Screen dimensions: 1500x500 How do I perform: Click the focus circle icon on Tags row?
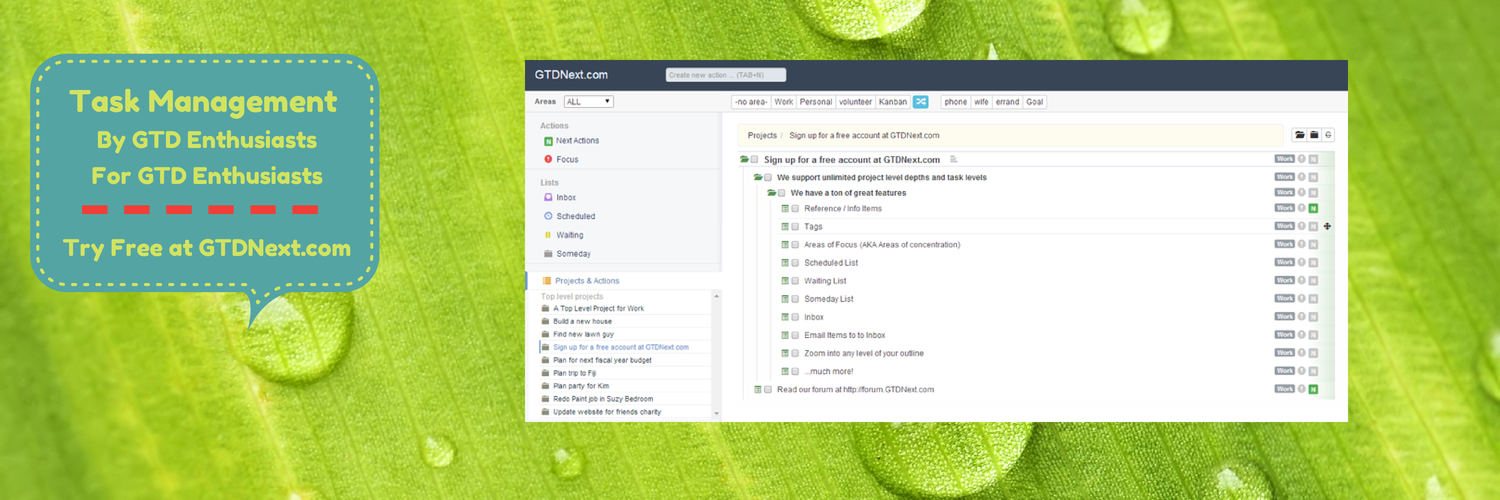coord(1302,227)
